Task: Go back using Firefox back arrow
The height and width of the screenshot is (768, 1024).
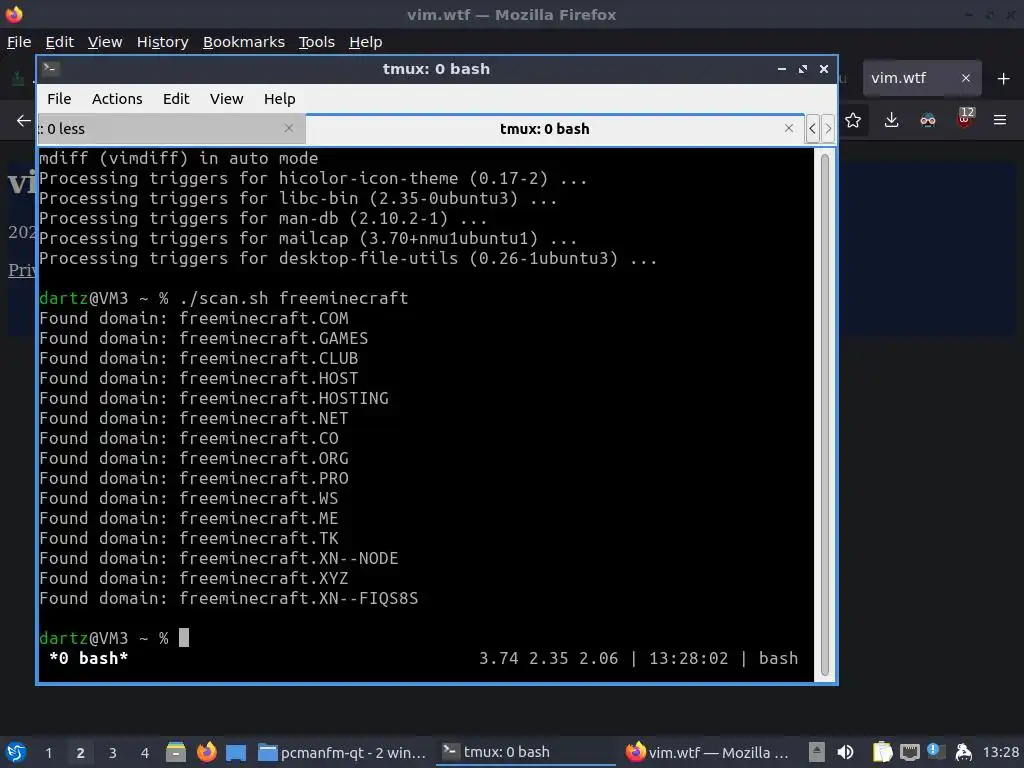Action: [24, 120]
